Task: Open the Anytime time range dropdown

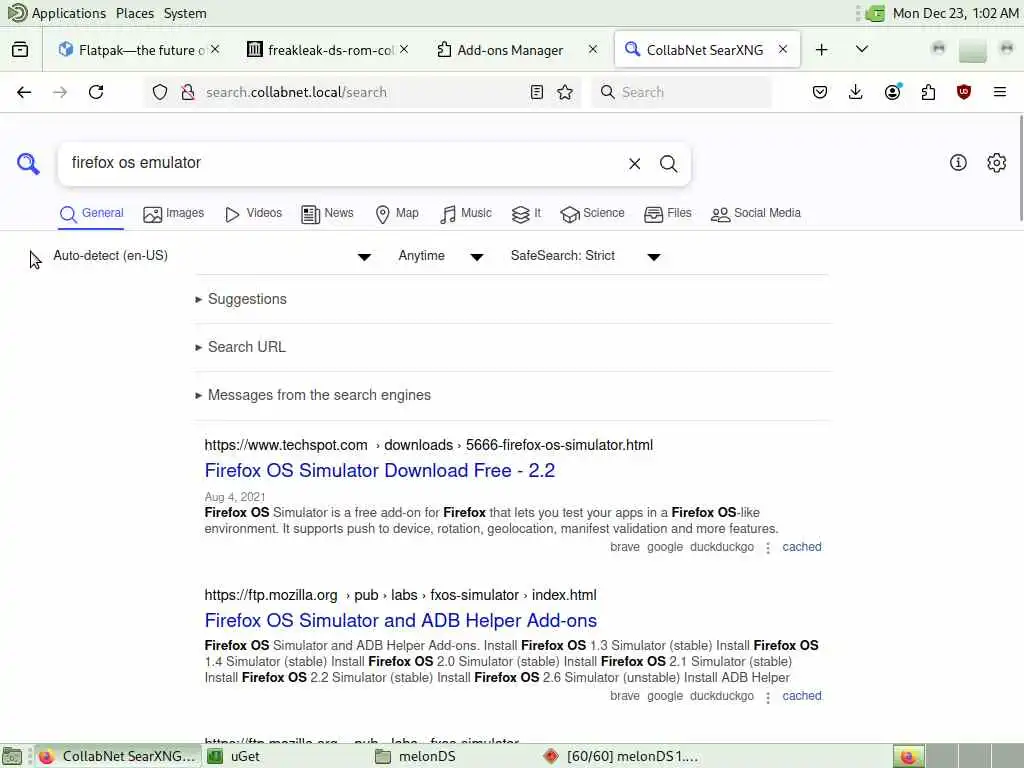Action: coord(441,256)
